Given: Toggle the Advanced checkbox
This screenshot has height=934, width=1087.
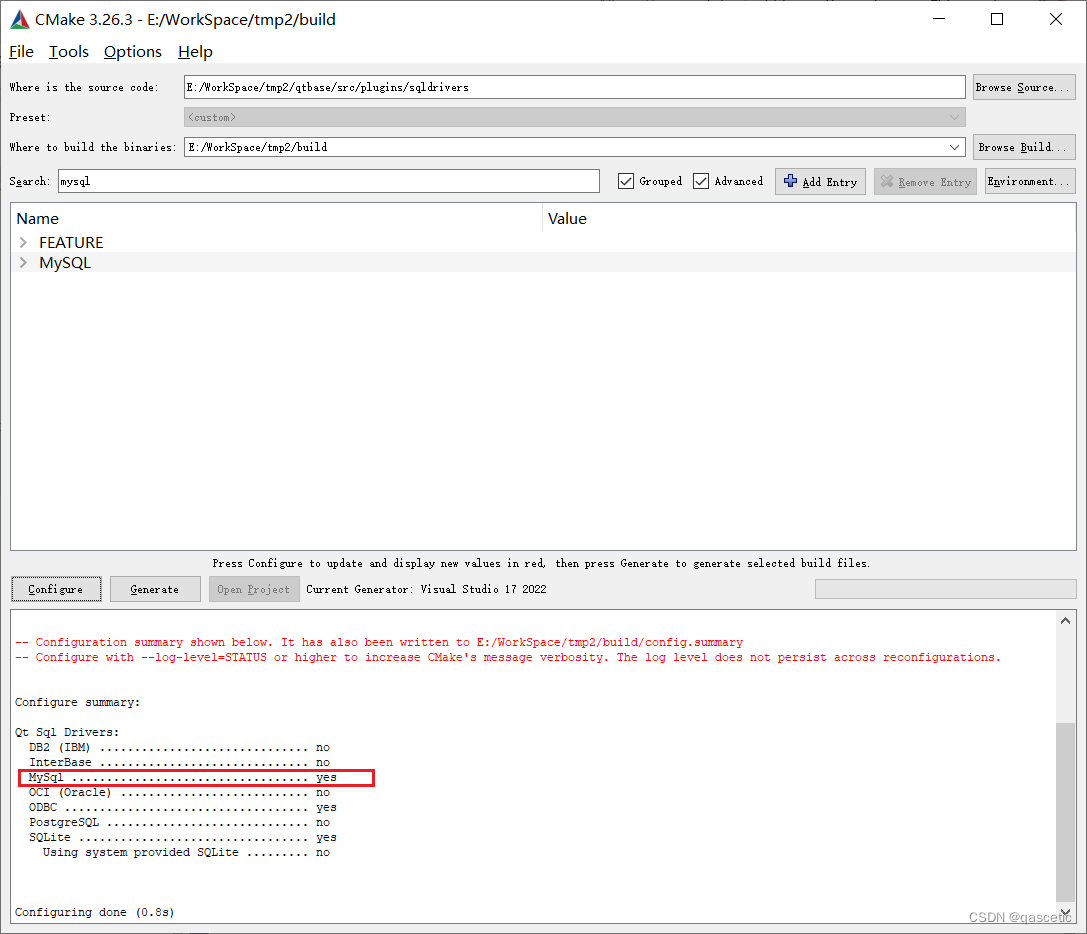Looking at the screenshot, I should [x=701, y=181].
